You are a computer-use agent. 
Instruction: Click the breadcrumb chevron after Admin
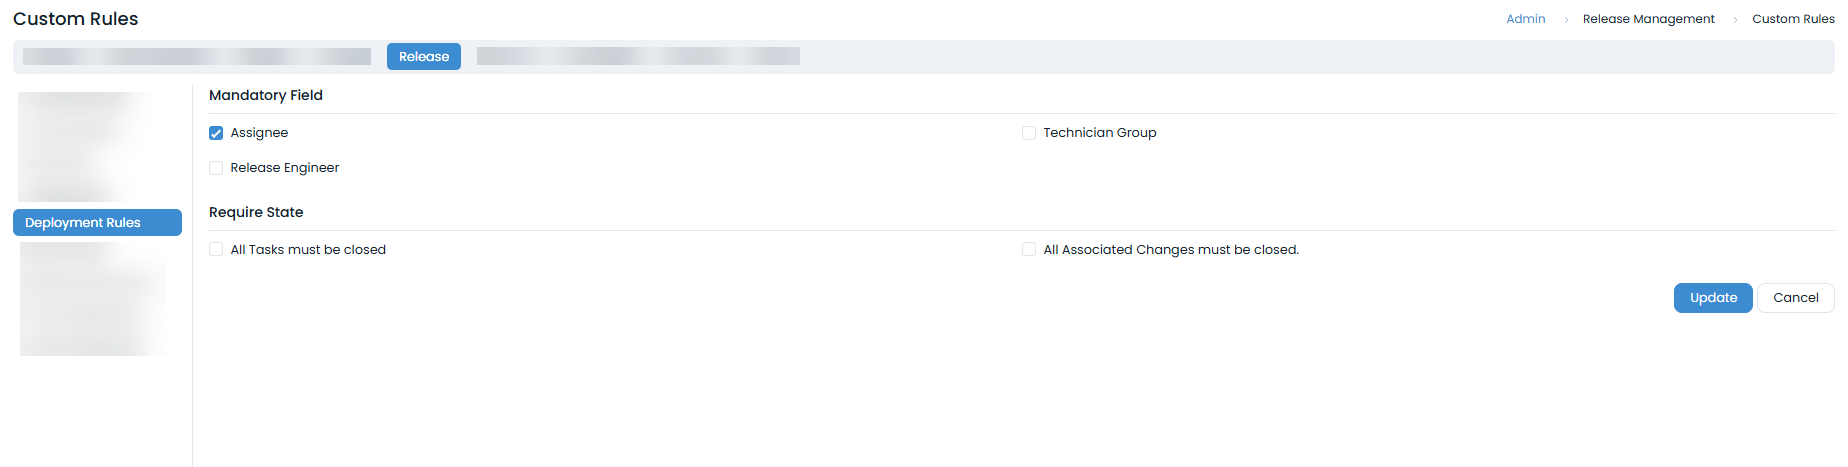pos(1565,20)
